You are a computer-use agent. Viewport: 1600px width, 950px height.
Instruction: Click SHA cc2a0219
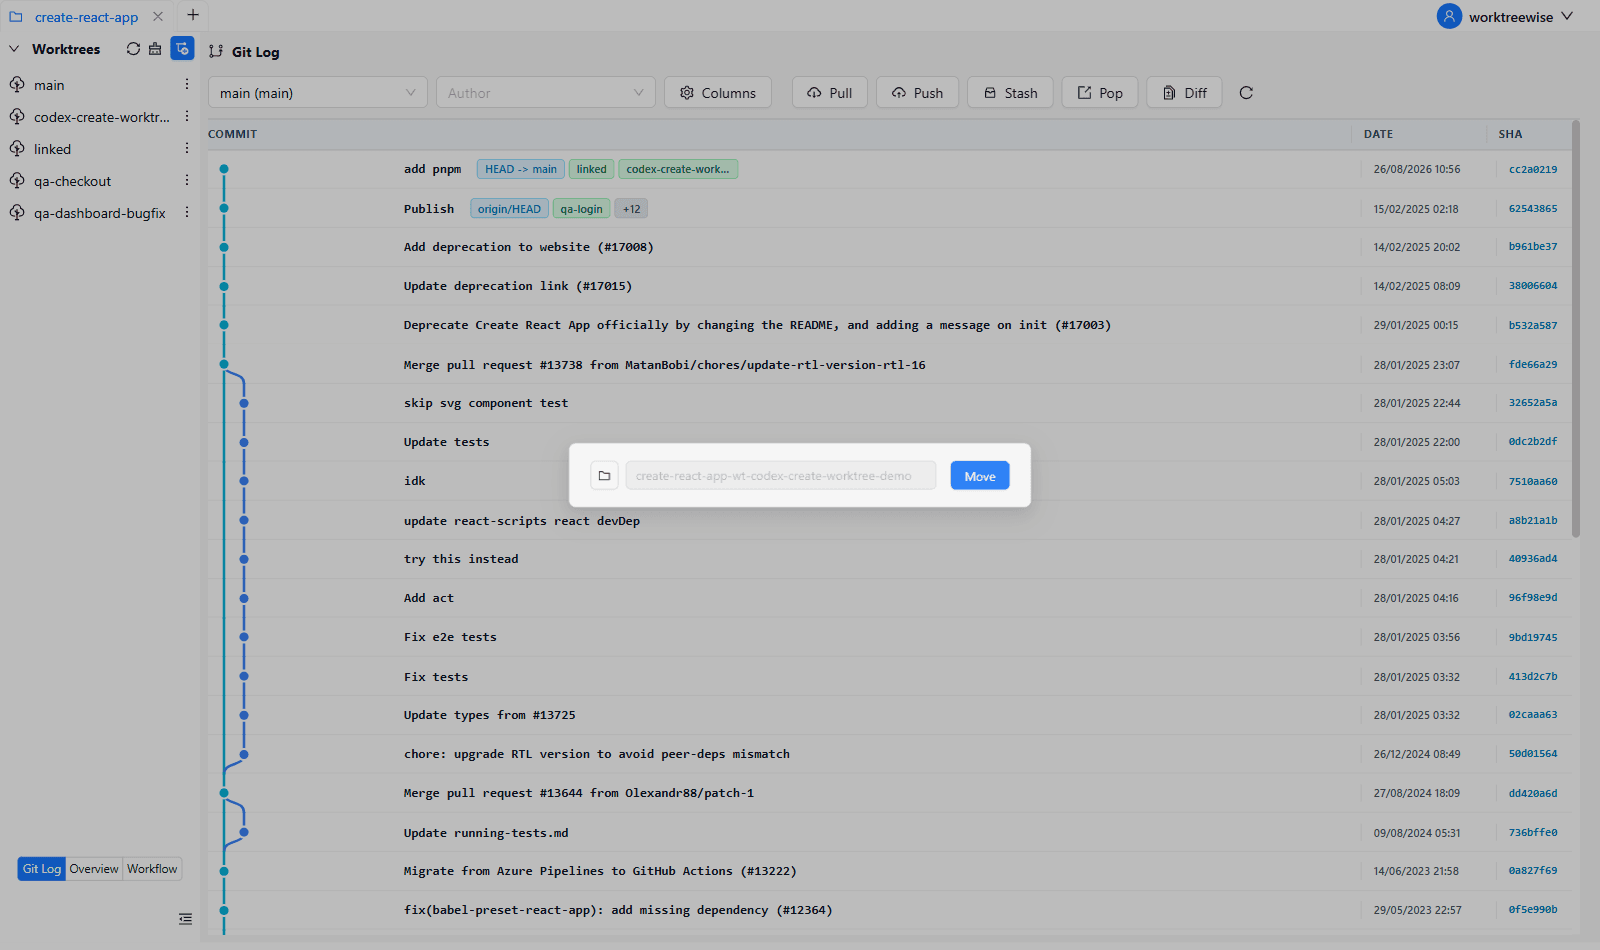pos(1533,170)
